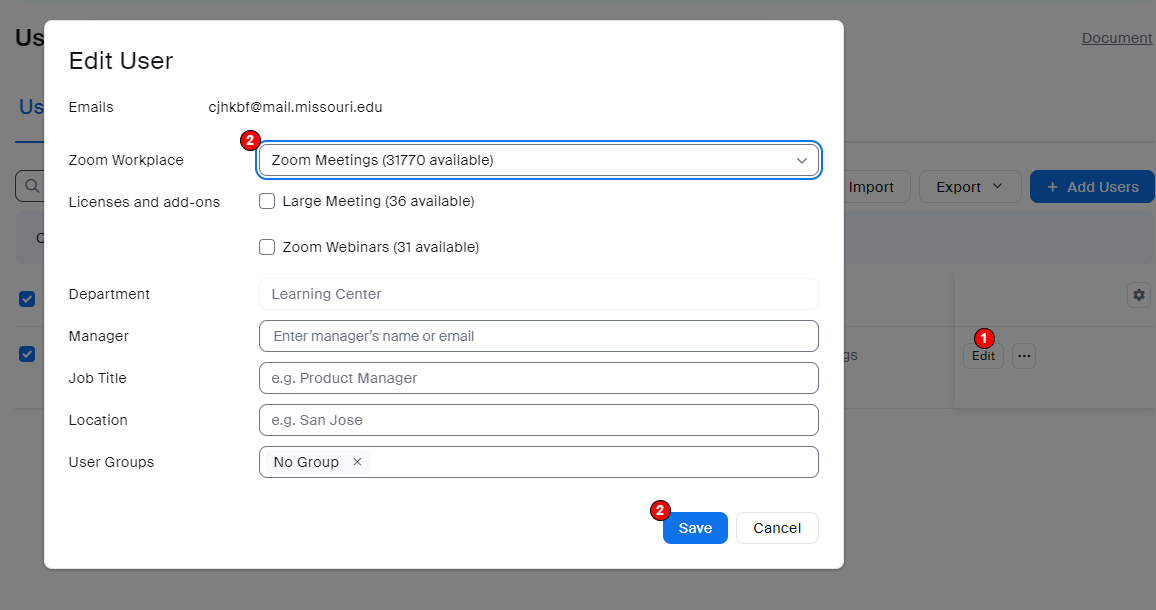Uncheck the checkbox beside the Edit button's user

click(27, 354)
